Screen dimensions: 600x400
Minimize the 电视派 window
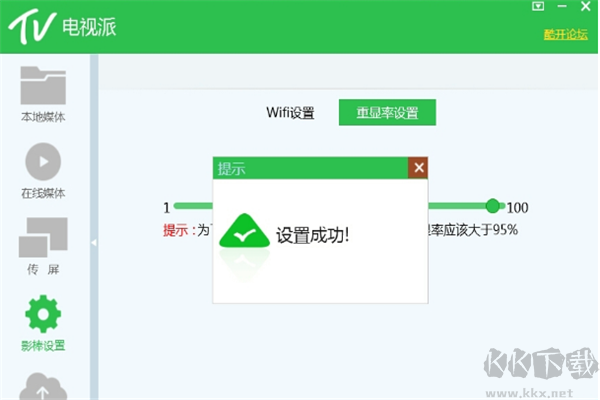pos(562,6)
